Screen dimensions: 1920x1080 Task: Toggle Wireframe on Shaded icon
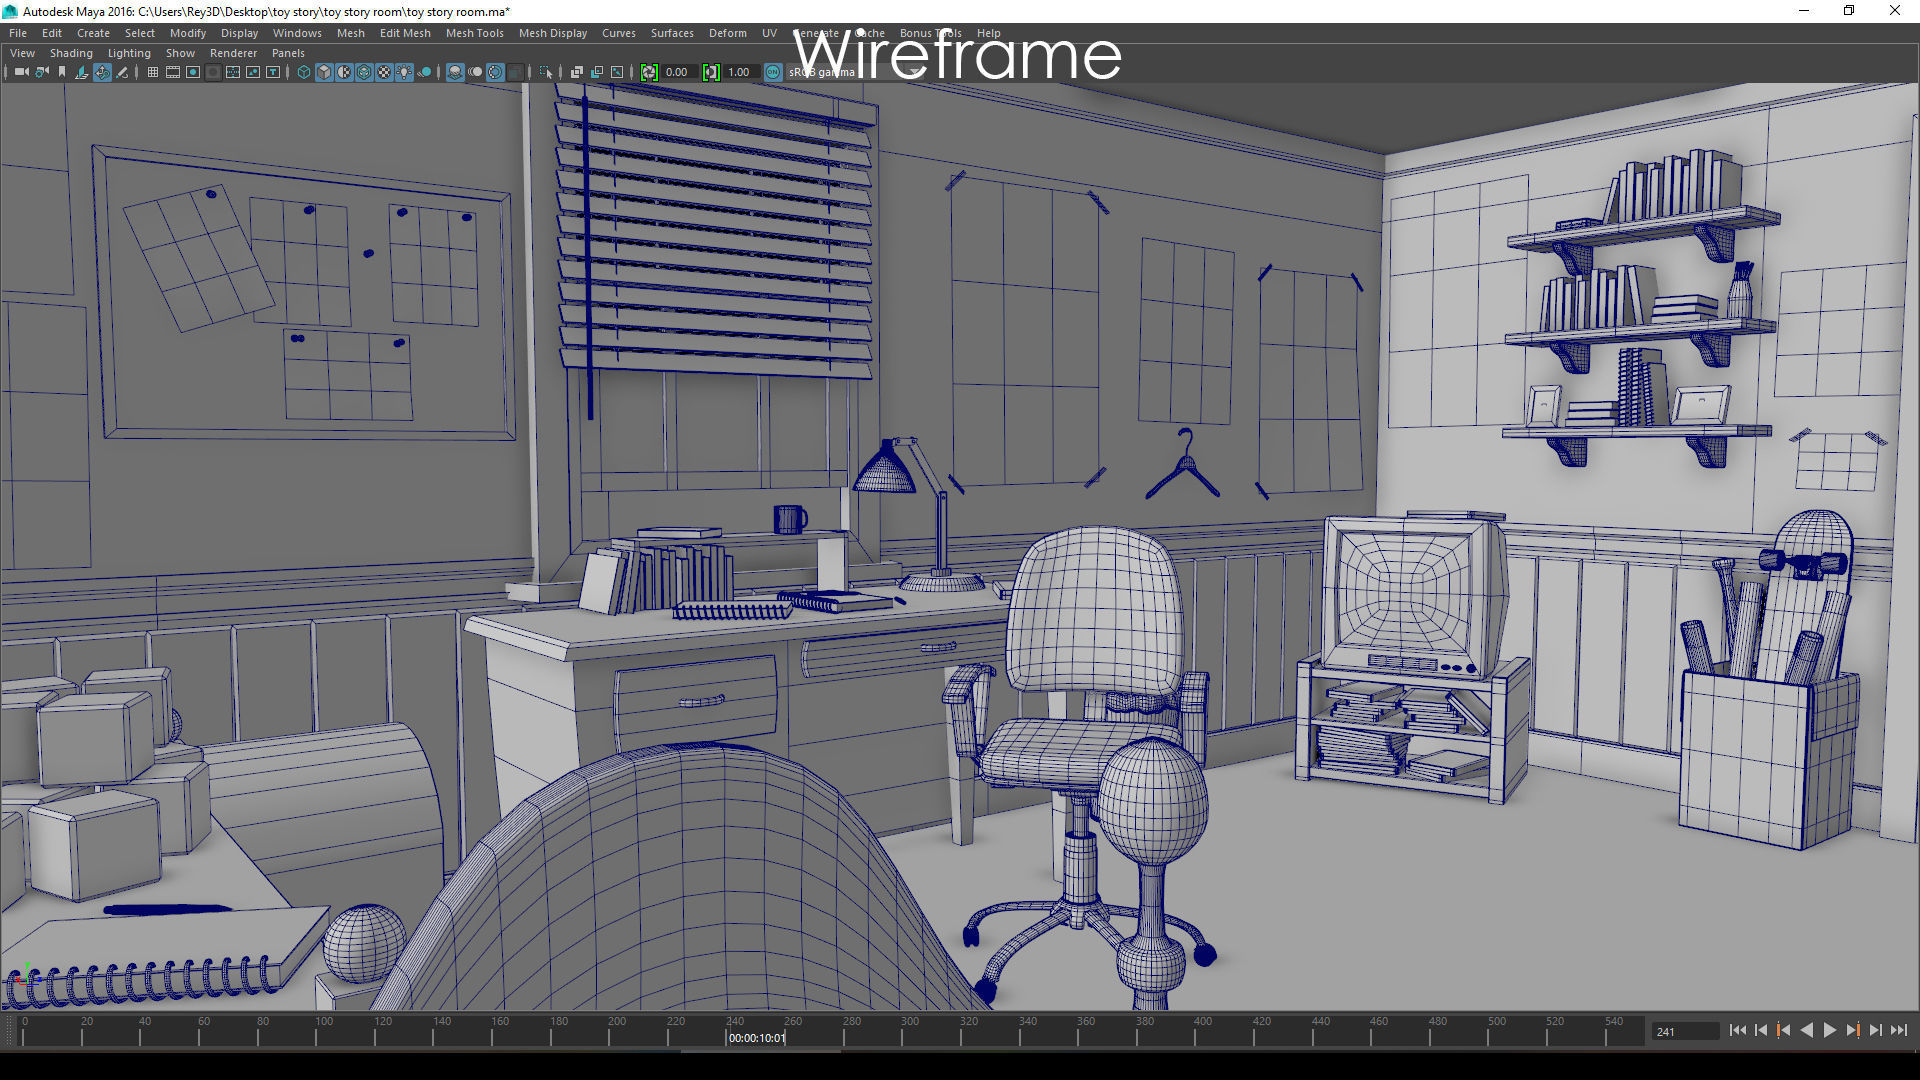(364, 72)
